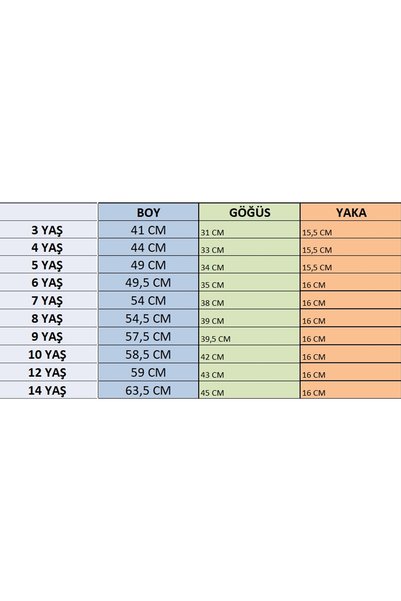The width and height of the screenshot is (401, 601).
Task: Select the 3 YAŞ row label
Action: (48, 230)
